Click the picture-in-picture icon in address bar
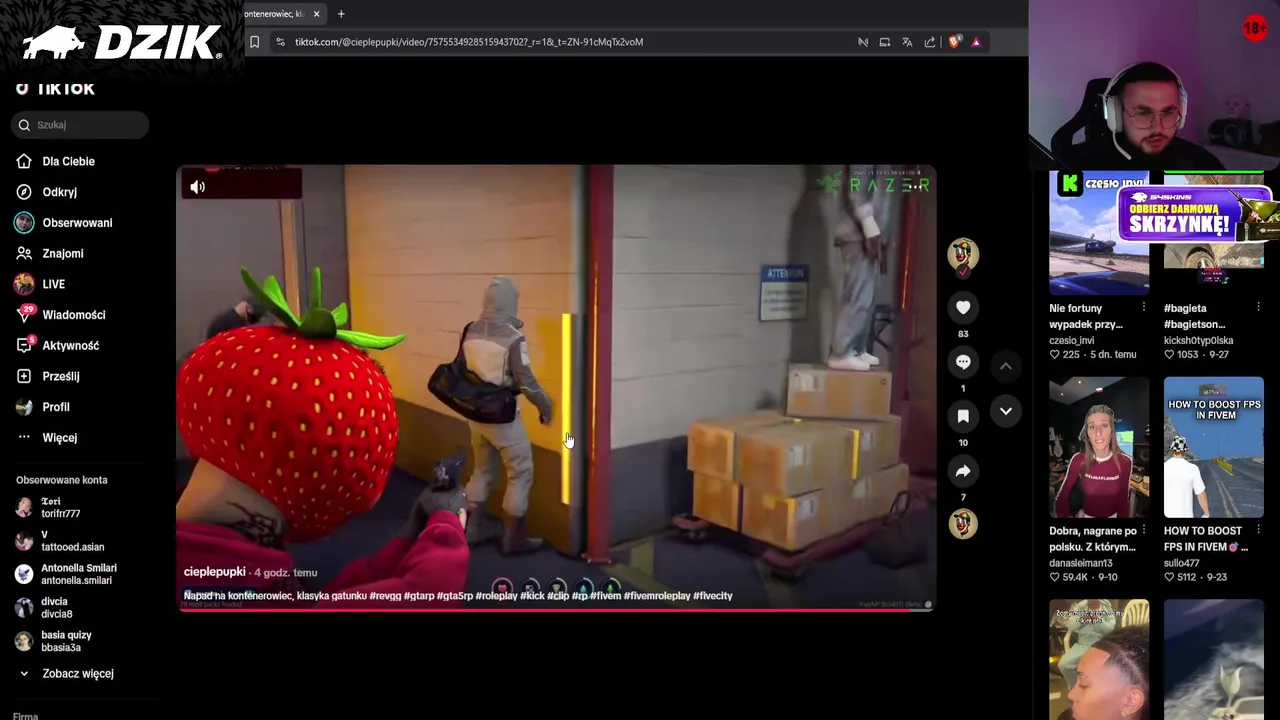Viewport: 1280px width, 720px height. [x=885, y=42]
